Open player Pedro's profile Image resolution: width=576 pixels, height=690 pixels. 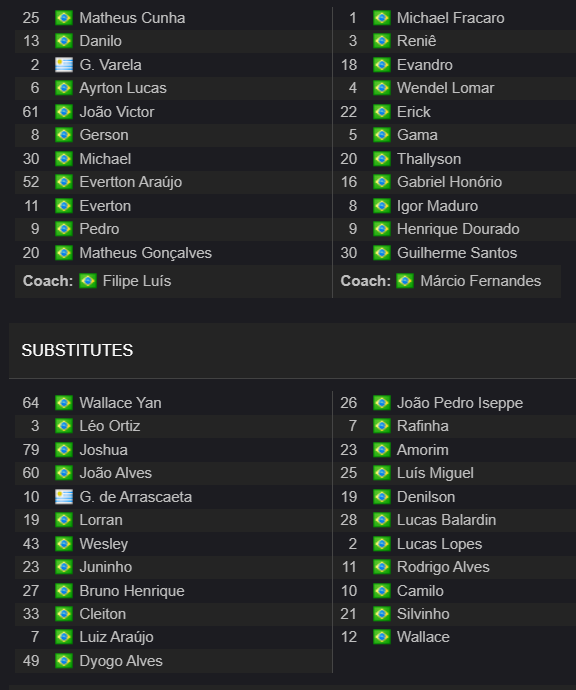99,229
